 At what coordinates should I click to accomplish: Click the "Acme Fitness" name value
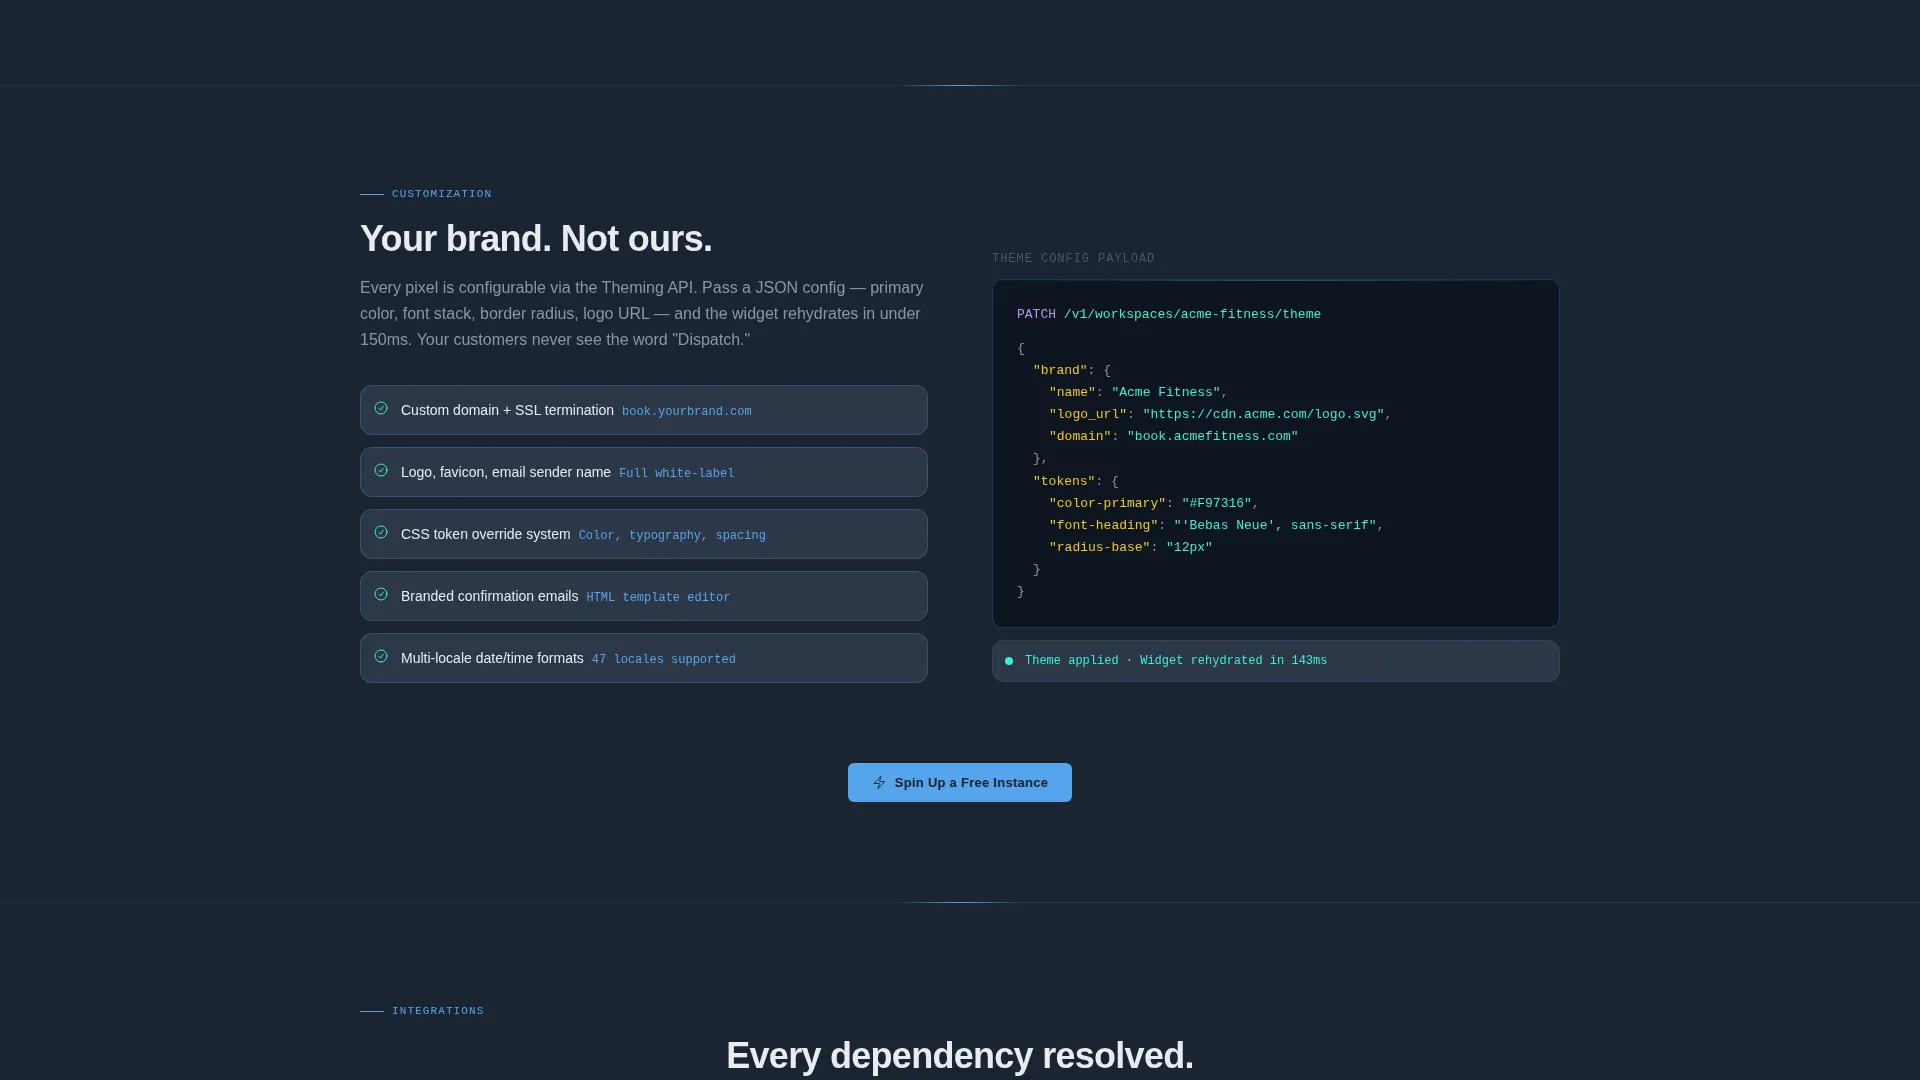pos(1166,392)
